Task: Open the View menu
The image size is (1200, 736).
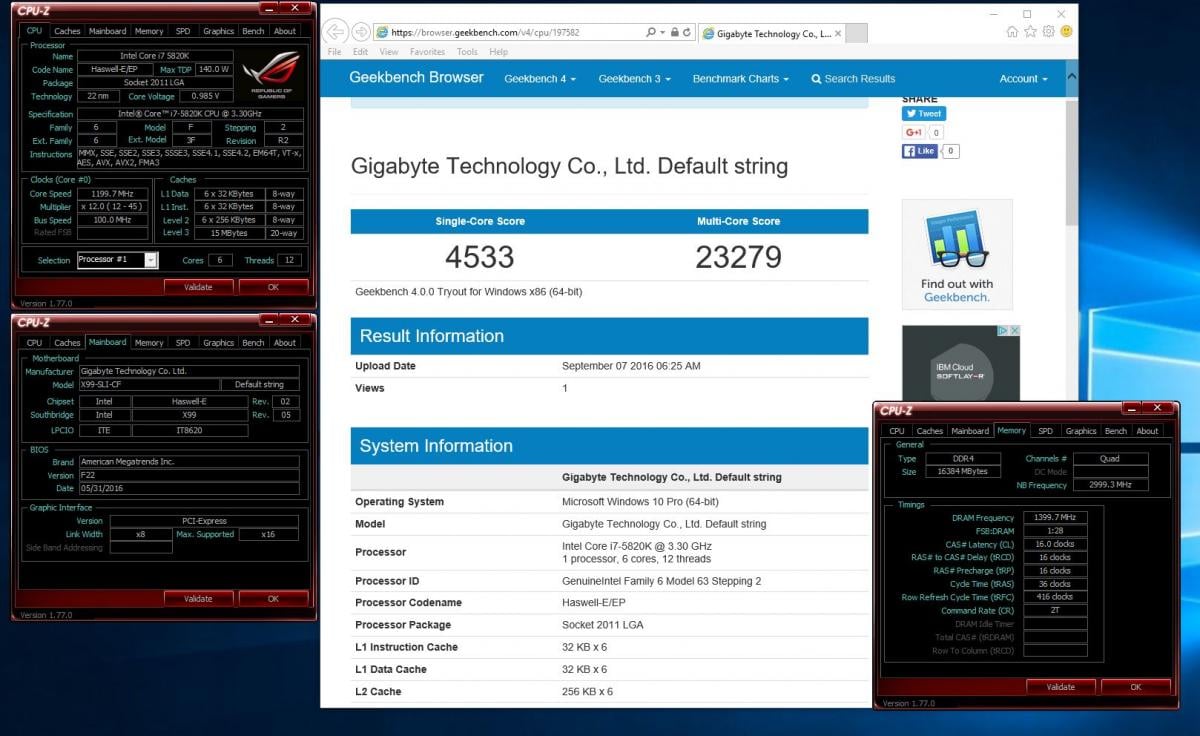Action: pos(389,52)
